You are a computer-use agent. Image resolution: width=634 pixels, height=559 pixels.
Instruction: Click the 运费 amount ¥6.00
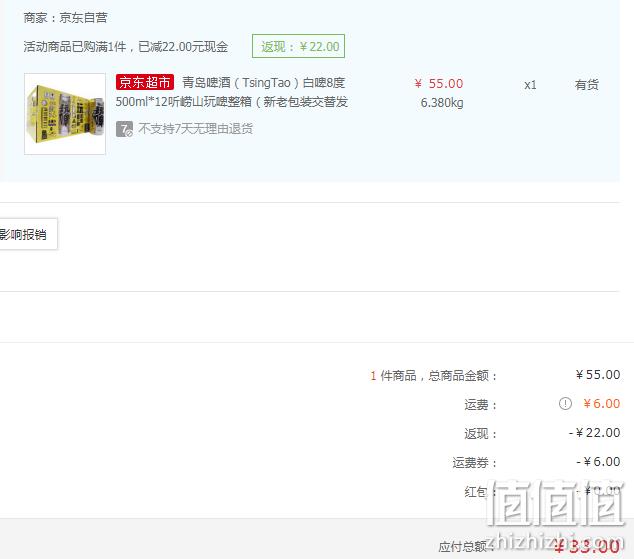click(602, 403)
